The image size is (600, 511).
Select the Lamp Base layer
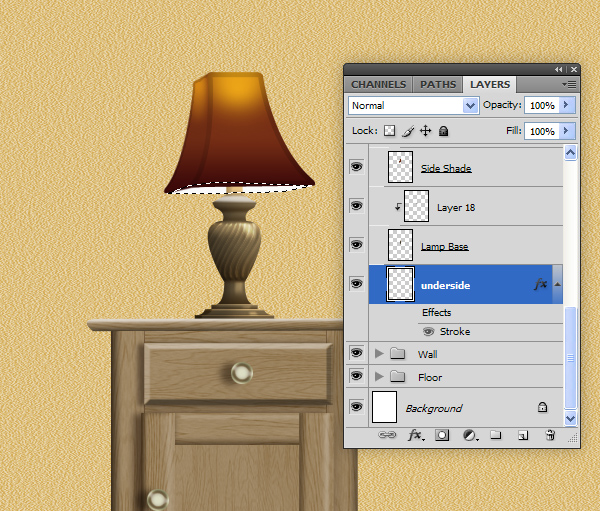point(445,246)
